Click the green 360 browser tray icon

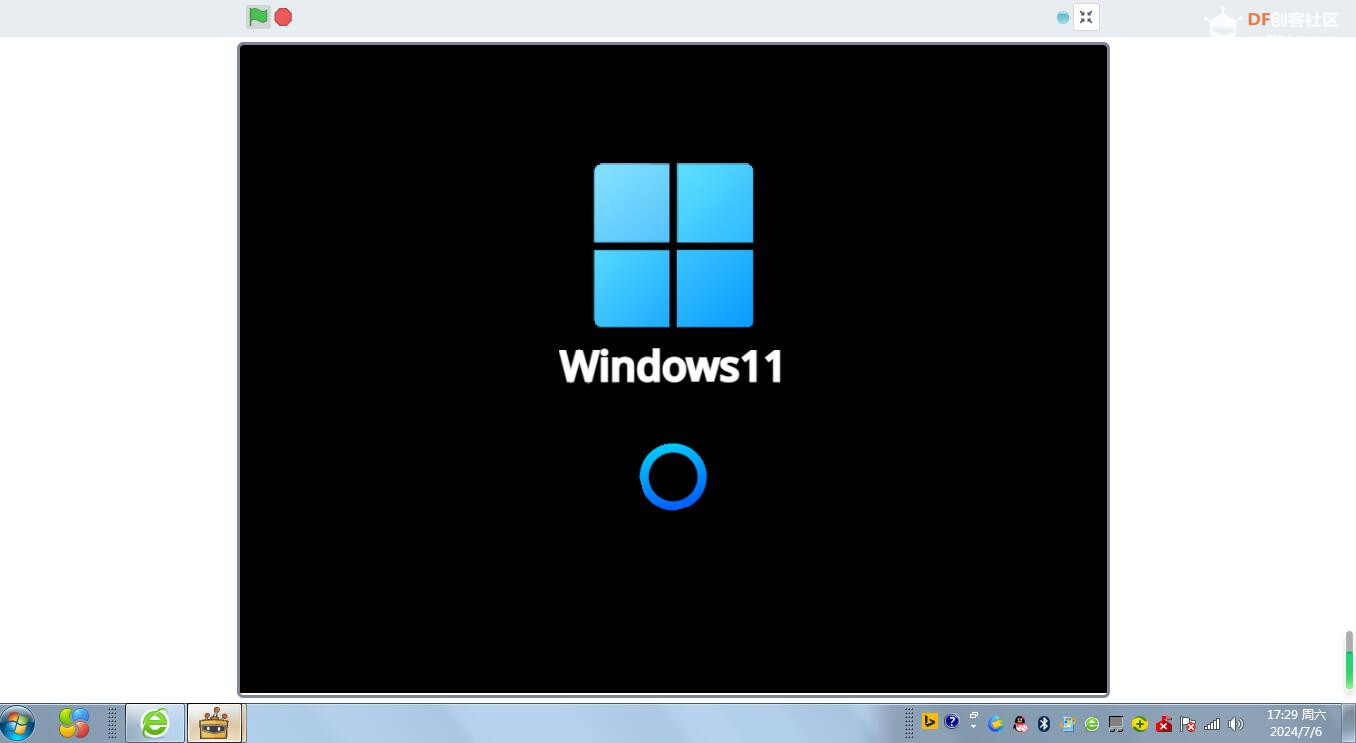(1092, 724)
